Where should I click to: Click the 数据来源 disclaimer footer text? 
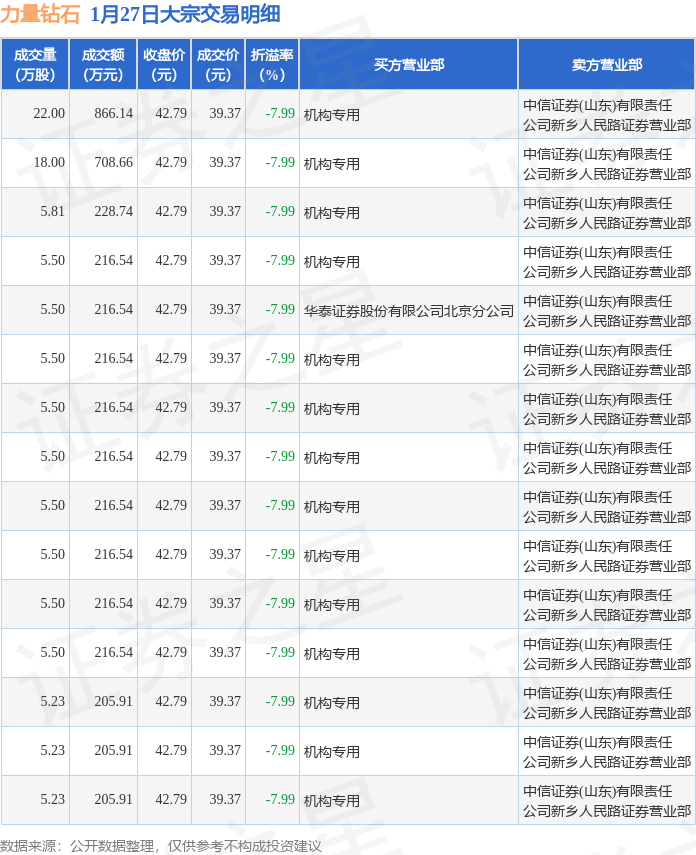point(161,846)
